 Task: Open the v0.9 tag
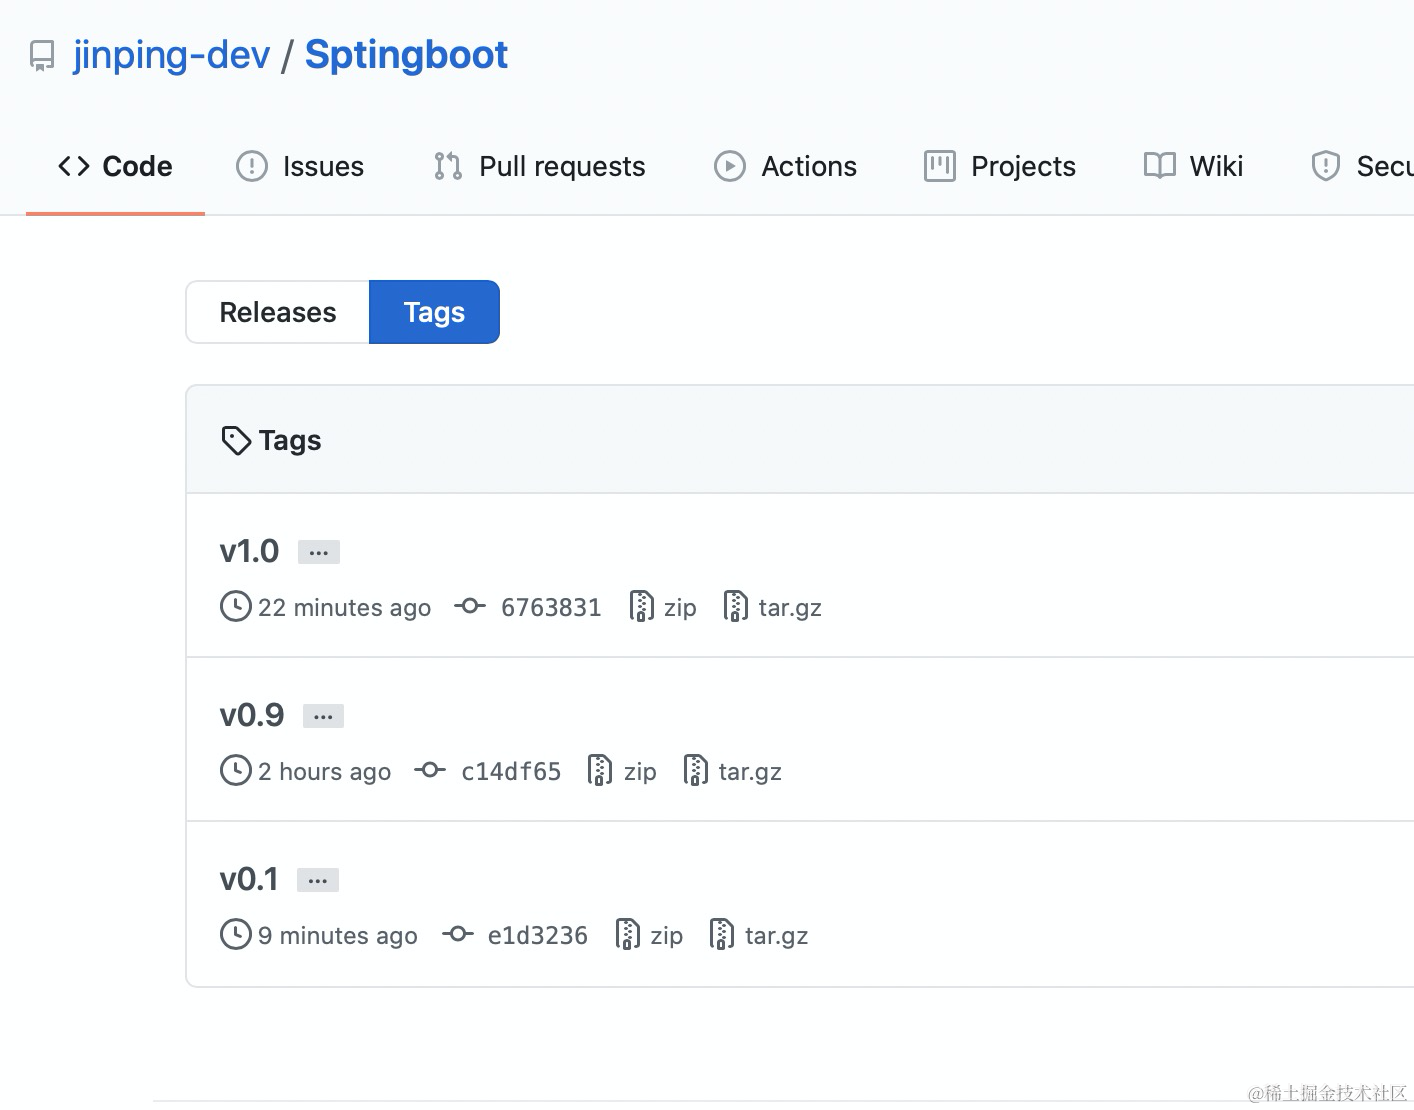[x=252, y=715]
